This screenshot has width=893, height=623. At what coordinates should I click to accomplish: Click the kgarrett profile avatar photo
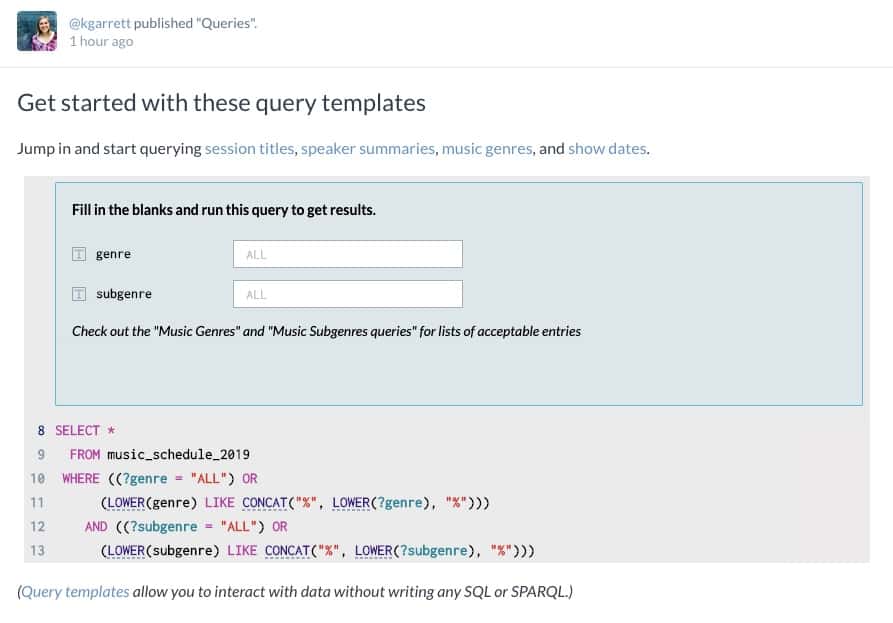tap(37, 31)
